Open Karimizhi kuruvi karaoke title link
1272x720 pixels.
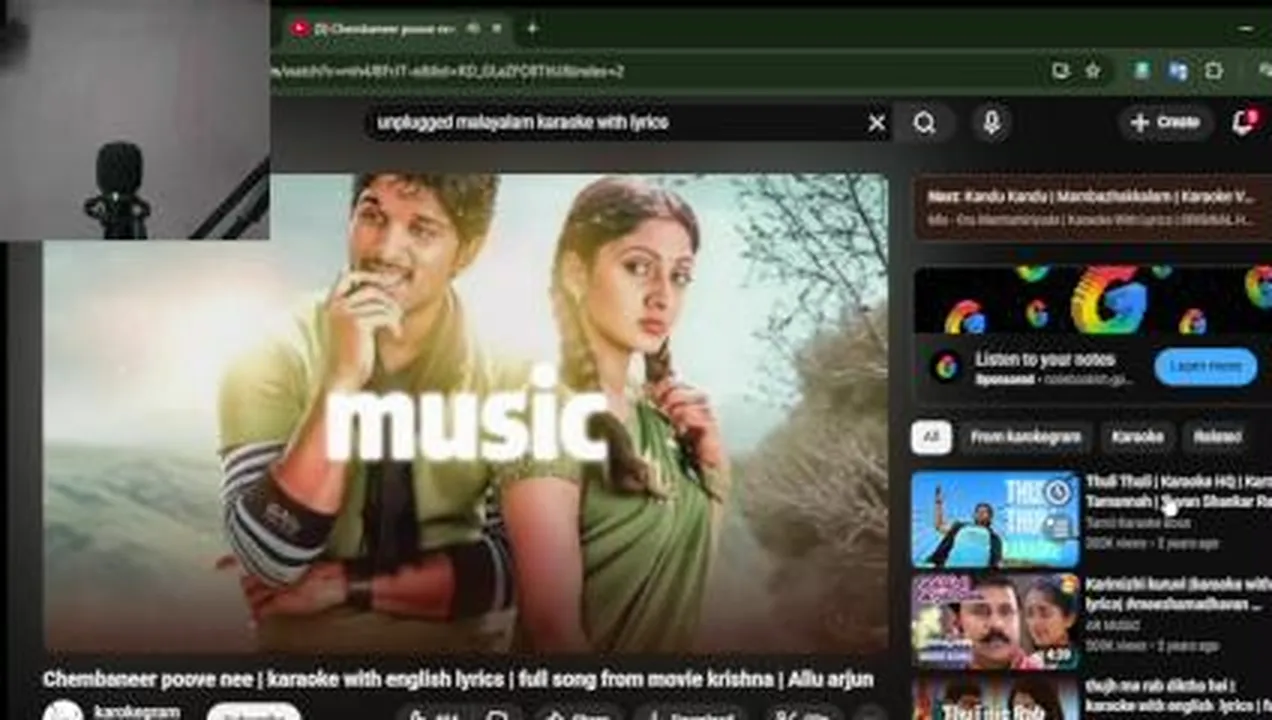point(1179,593)
